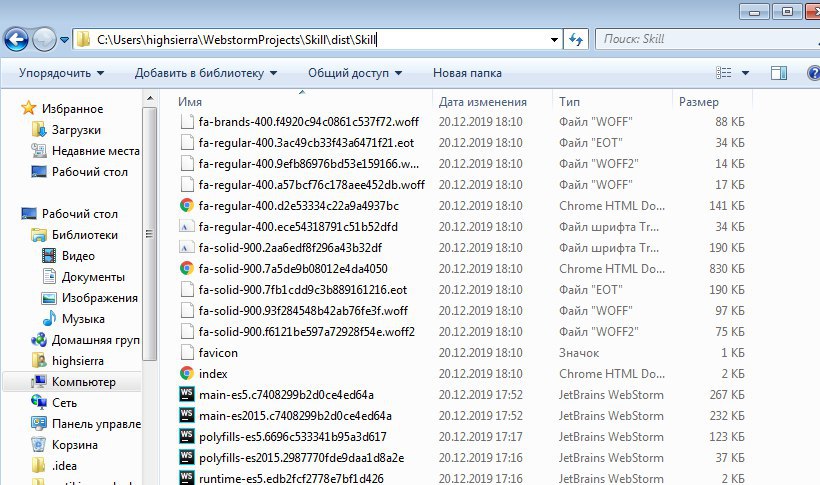The height and width of the screenshot is (485, 820).
Task: Click the address bar path field
Action: pyautogui.click(x=317, y=39)
